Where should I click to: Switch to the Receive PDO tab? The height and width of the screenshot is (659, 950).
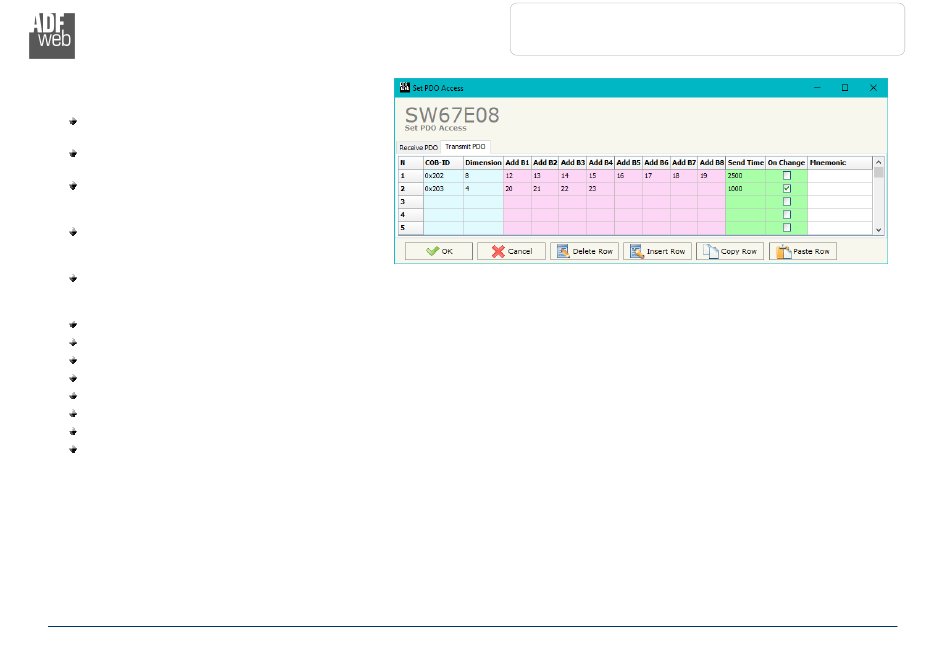(418, 147)
